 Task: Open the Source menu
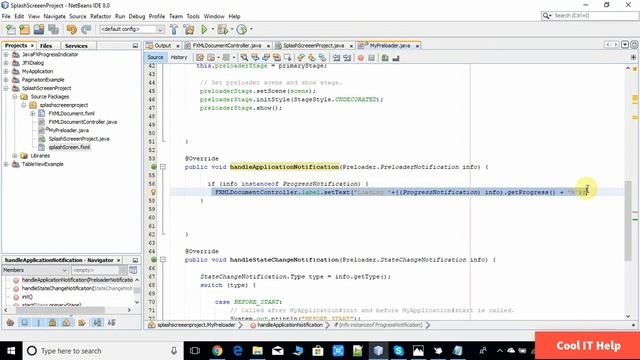pos(78,16)
